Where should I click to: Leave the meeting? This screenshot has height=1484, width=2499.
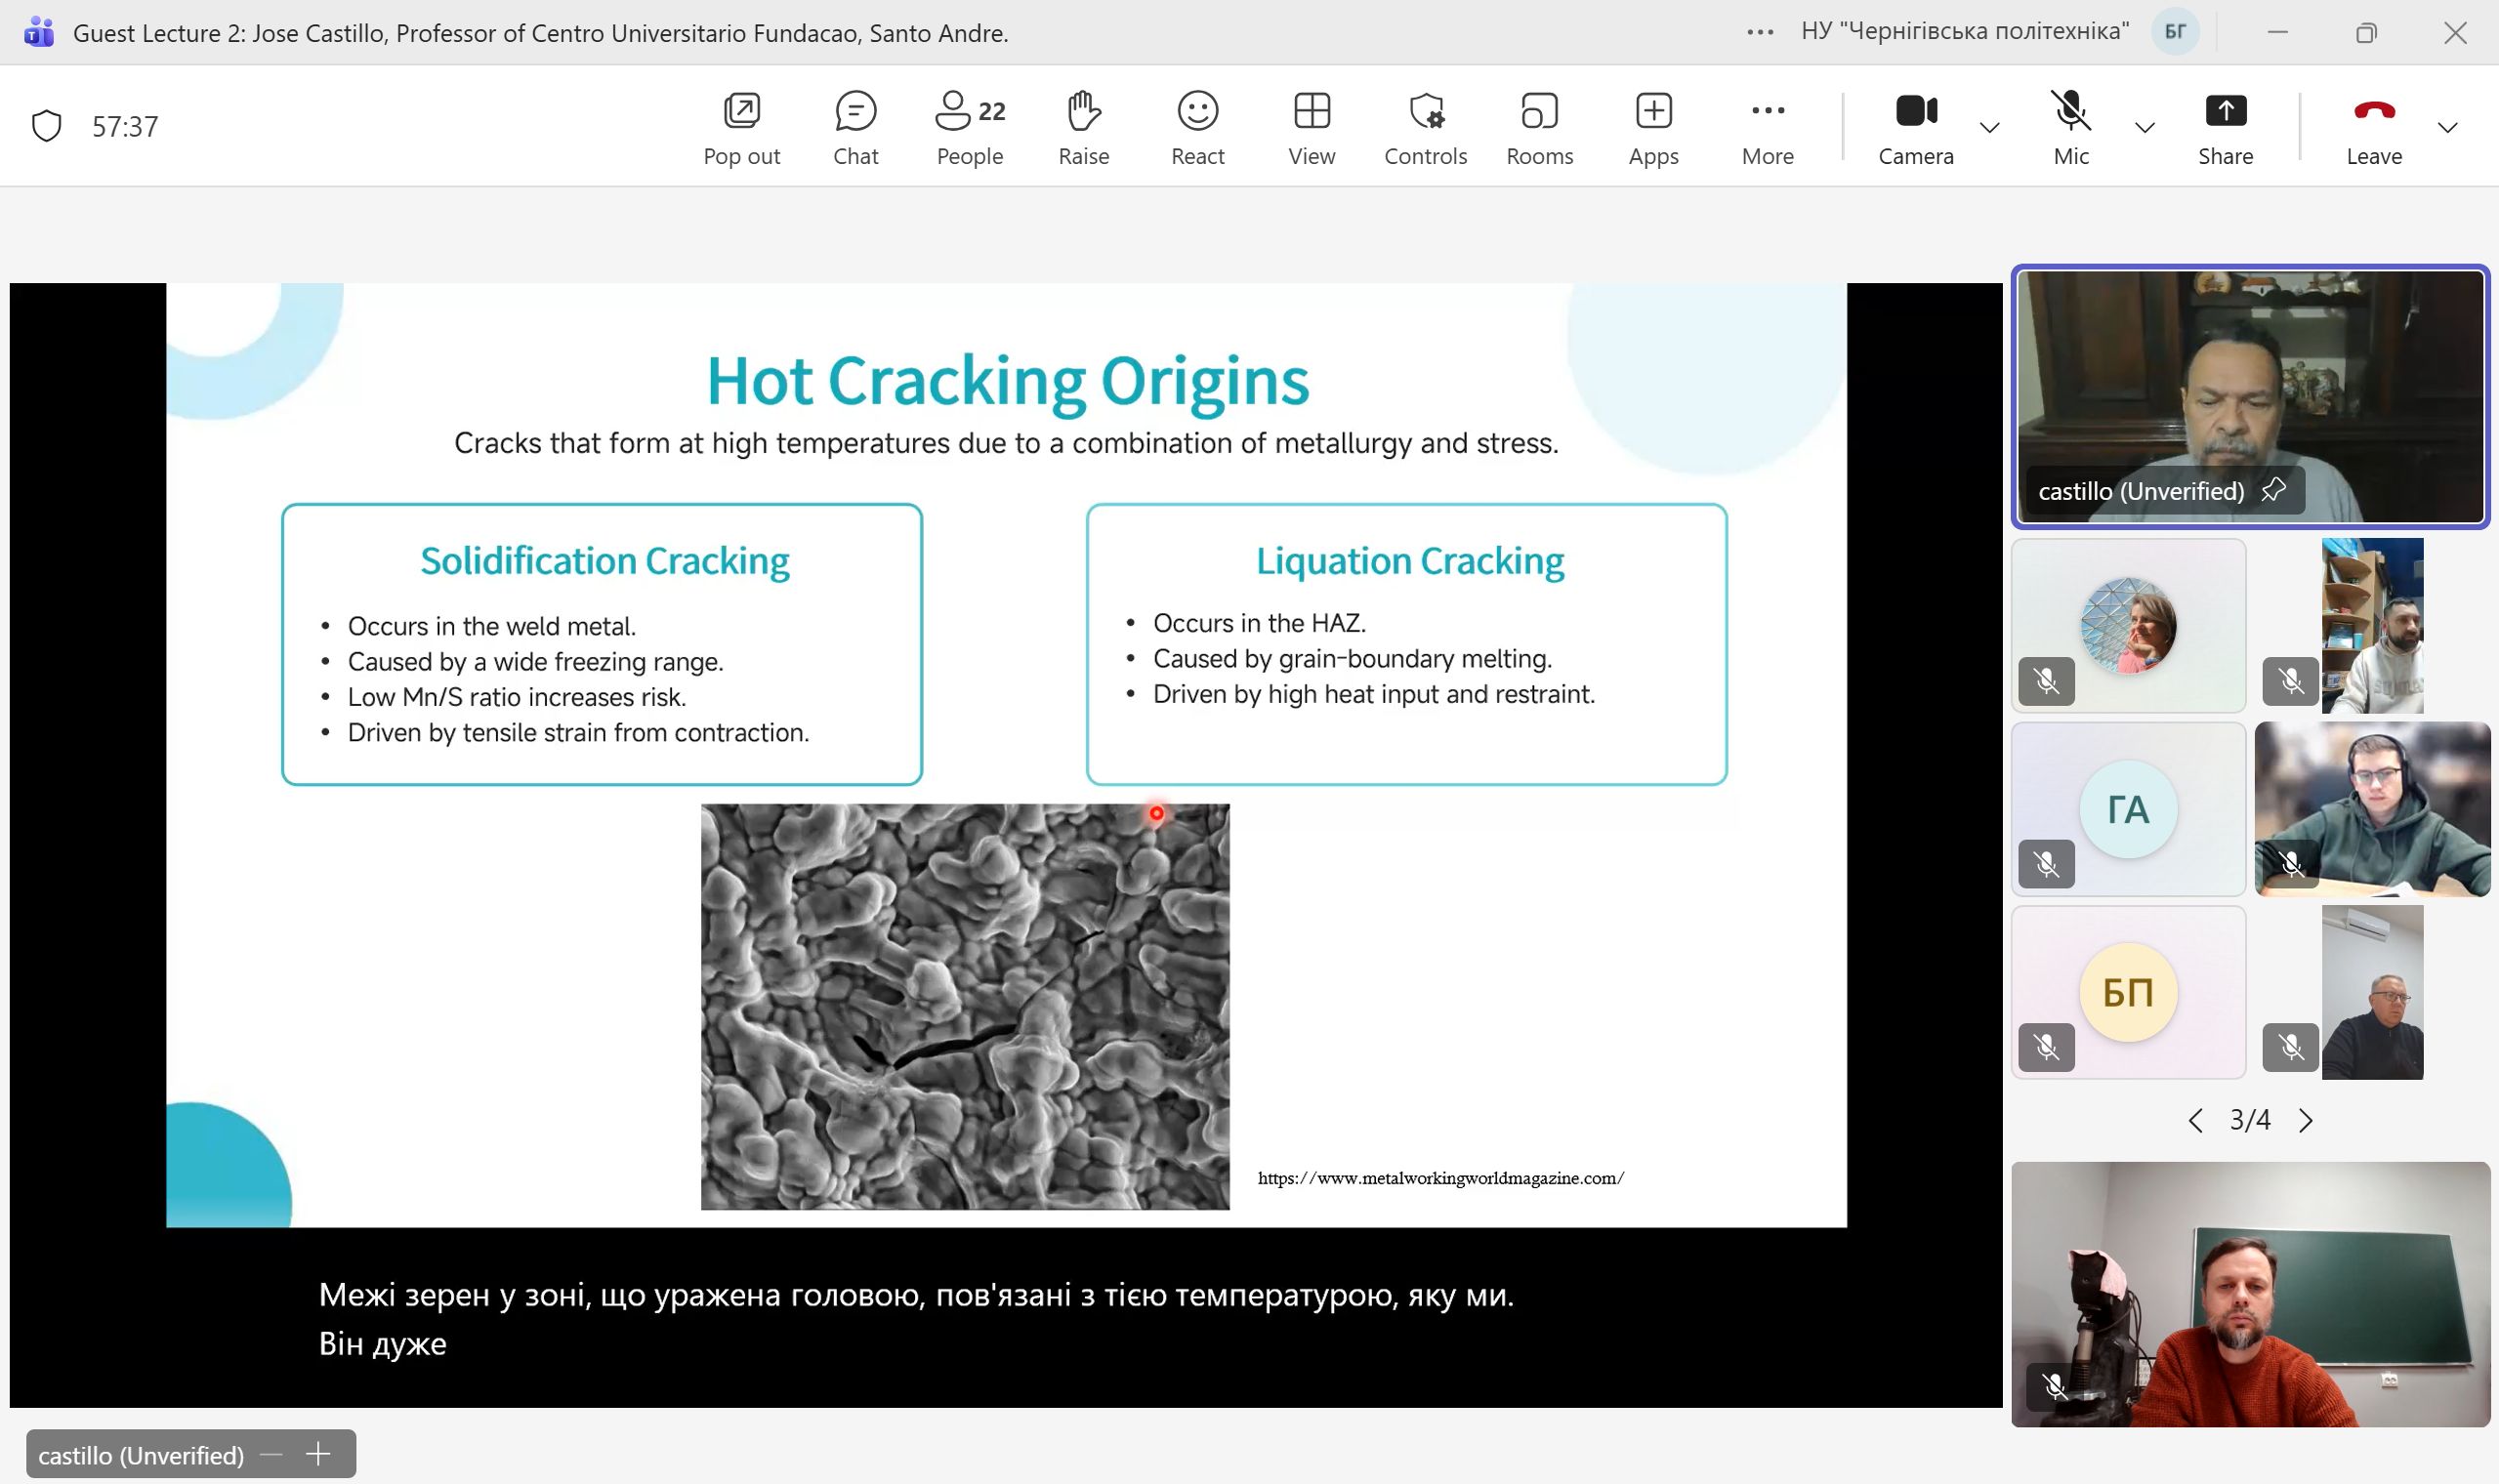[x=2373, y=127]
